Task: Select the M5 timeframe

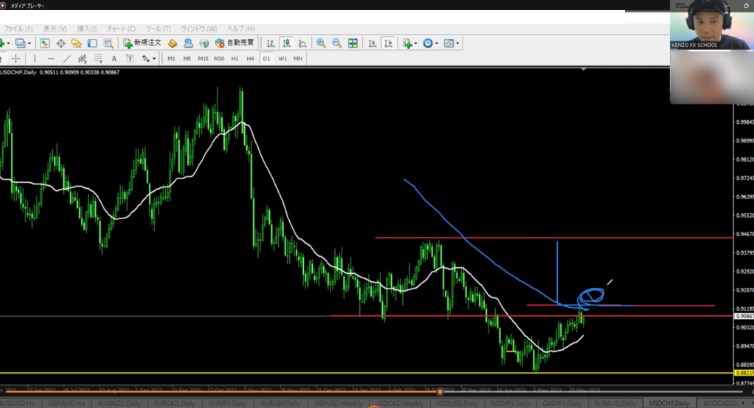Action: tap(187, 58)
